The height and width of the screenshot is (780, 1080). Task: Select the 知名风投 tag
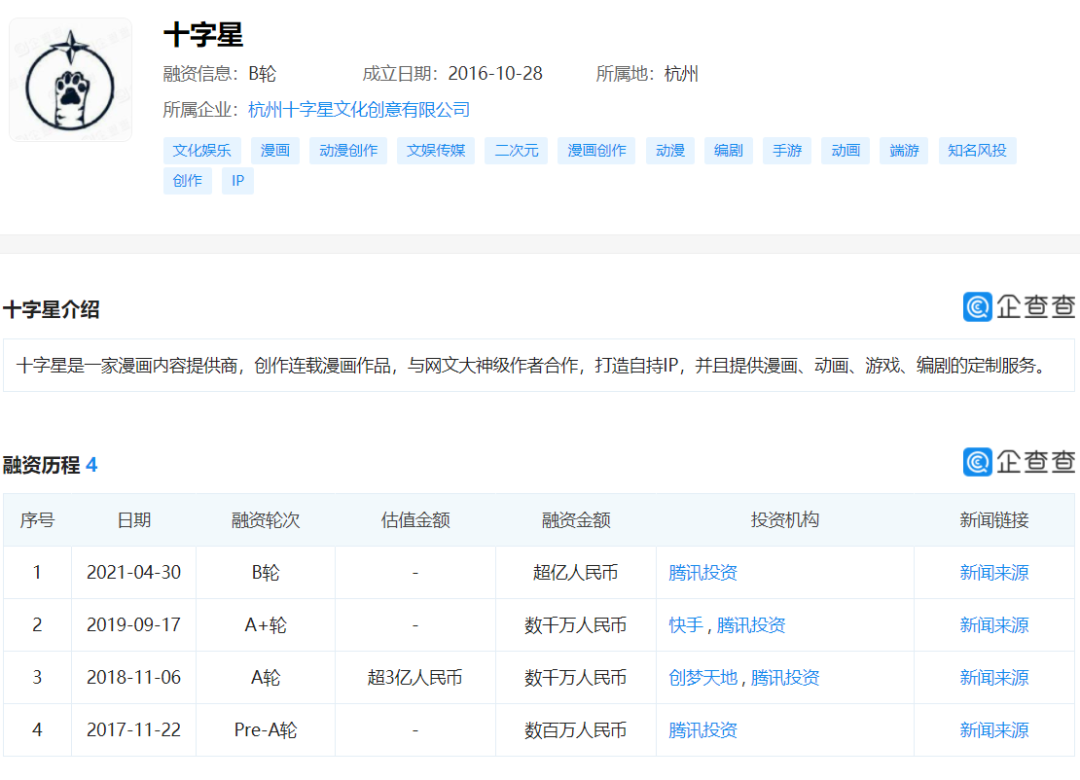click(x=977, y=150)
